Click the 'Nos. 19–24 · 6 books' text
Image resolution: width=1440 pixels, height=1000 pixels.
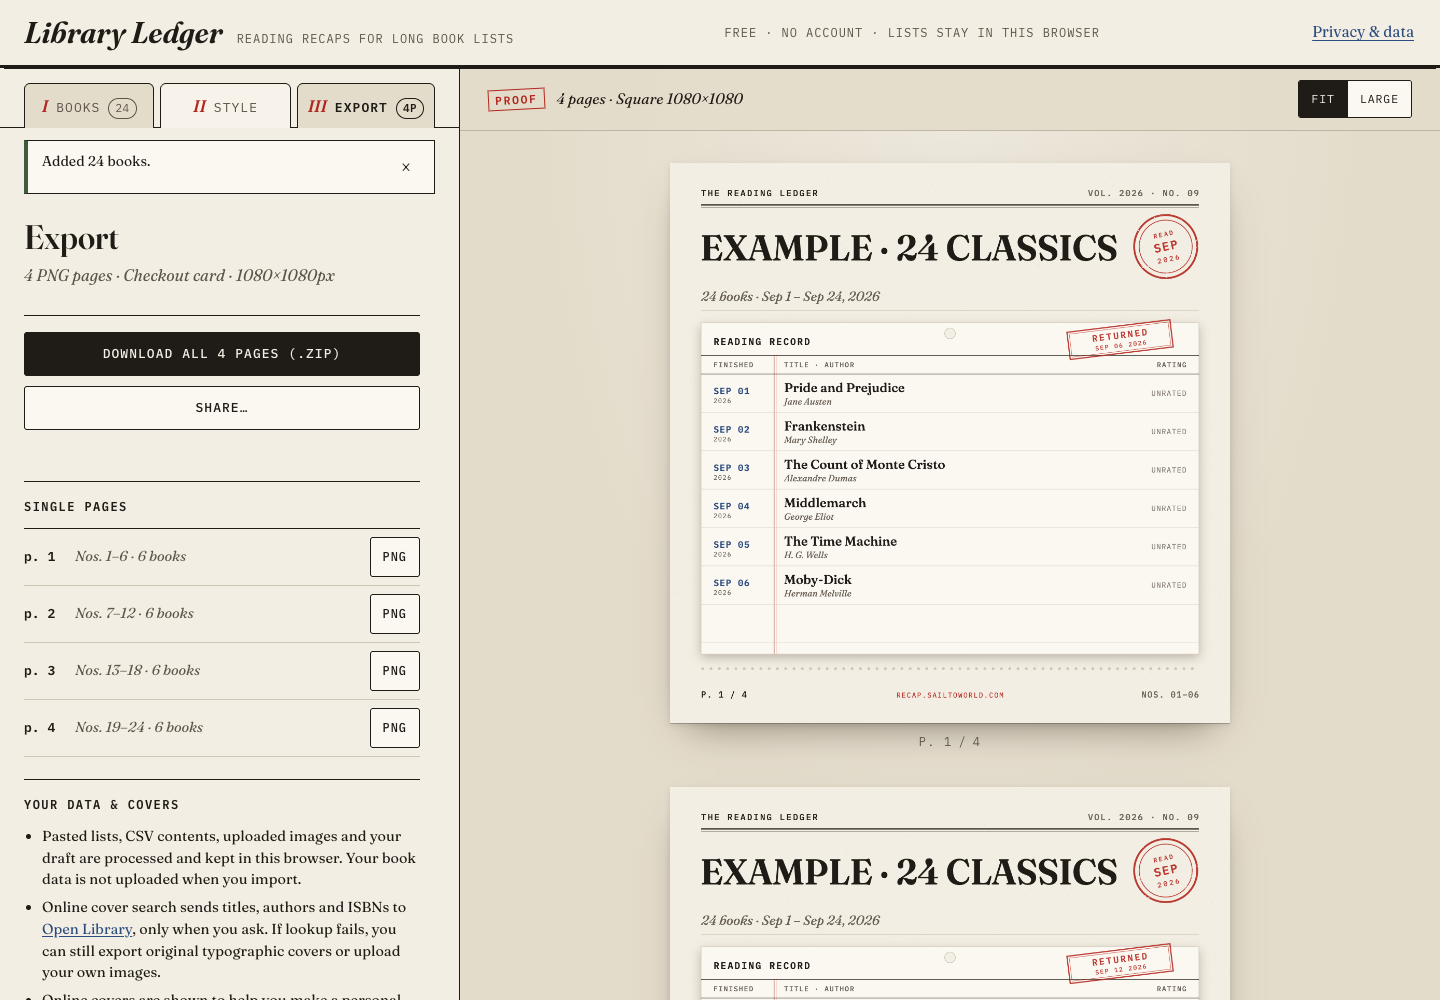139,727
